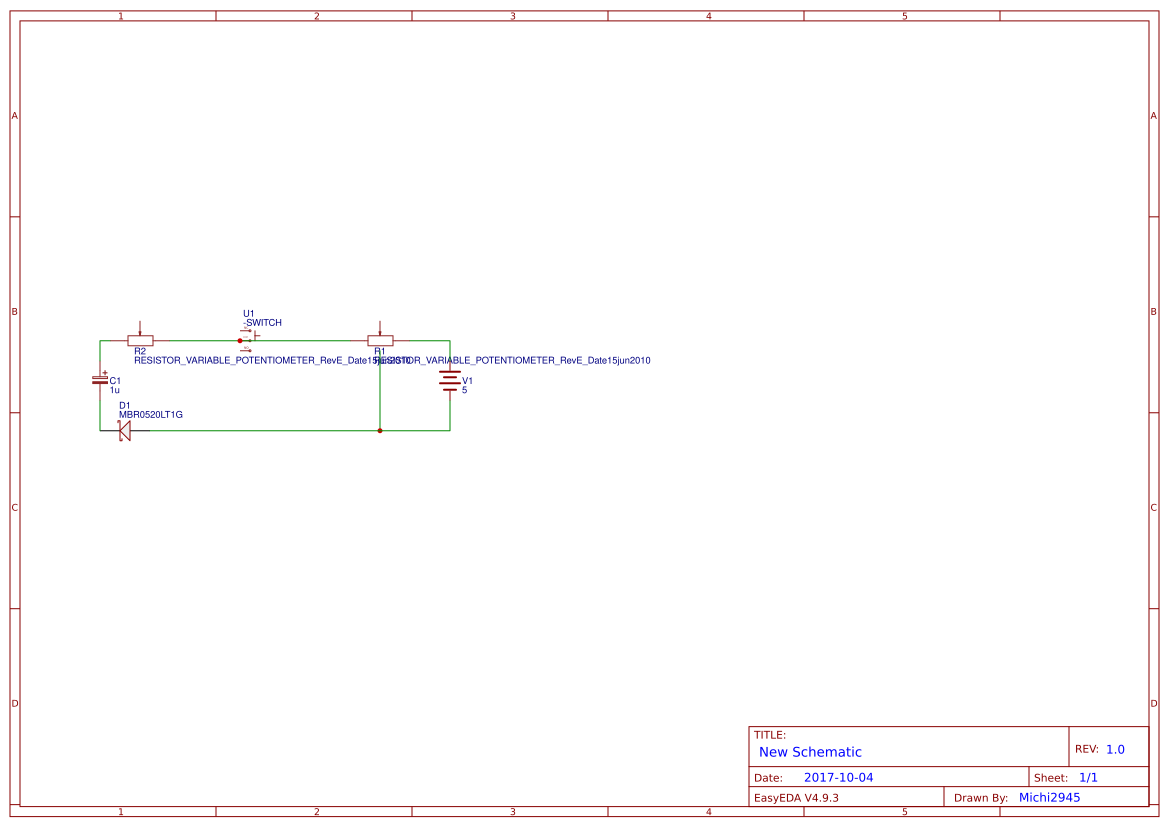Click the wiper arrow on potentiometer R2
1169x827 pixels.
point(140,328)
